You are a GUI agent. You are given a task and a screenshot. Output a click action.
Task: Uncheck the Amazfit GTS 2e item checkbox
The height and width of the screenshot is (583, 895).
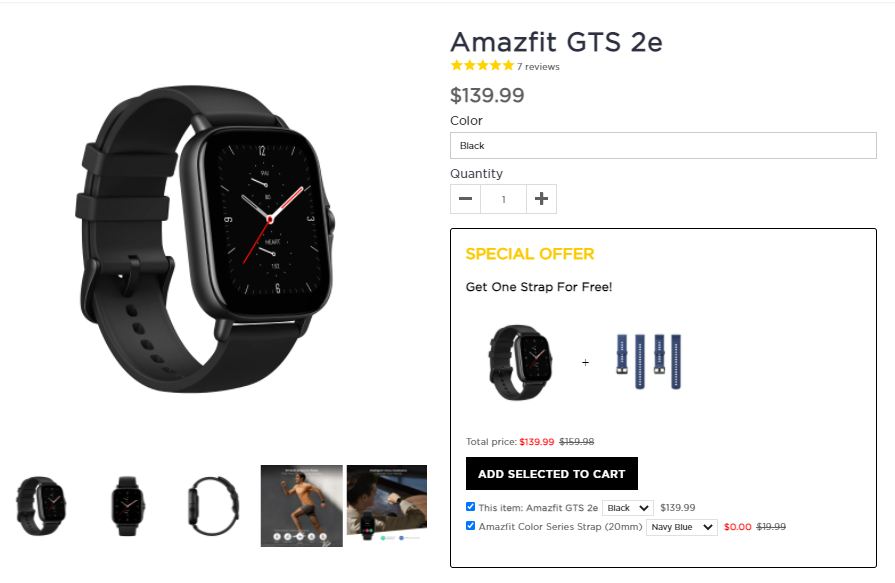pos(470,506)
